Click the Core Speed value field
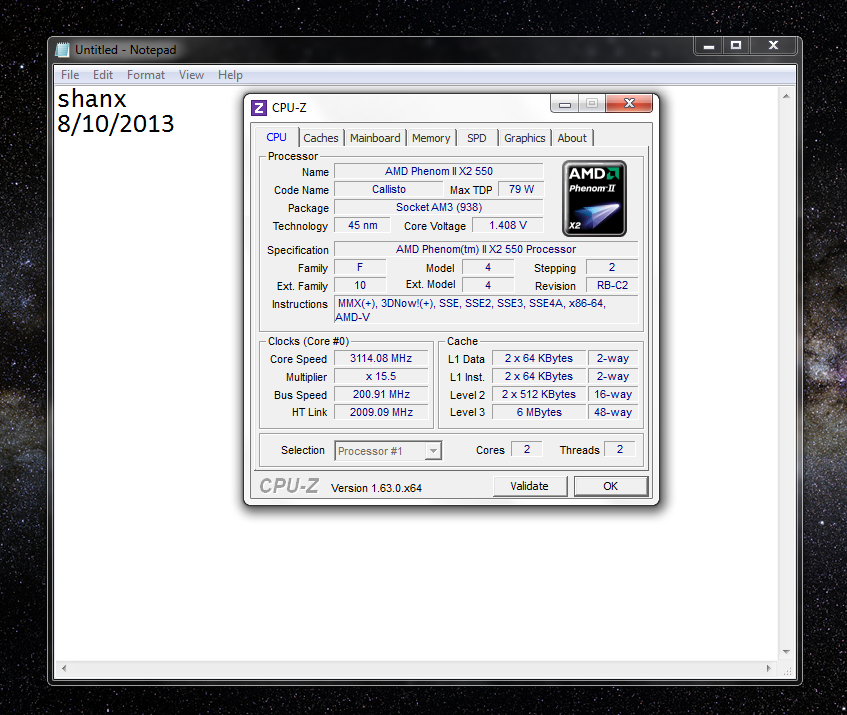Screen dimensions: 847x715 coord(381,359)
